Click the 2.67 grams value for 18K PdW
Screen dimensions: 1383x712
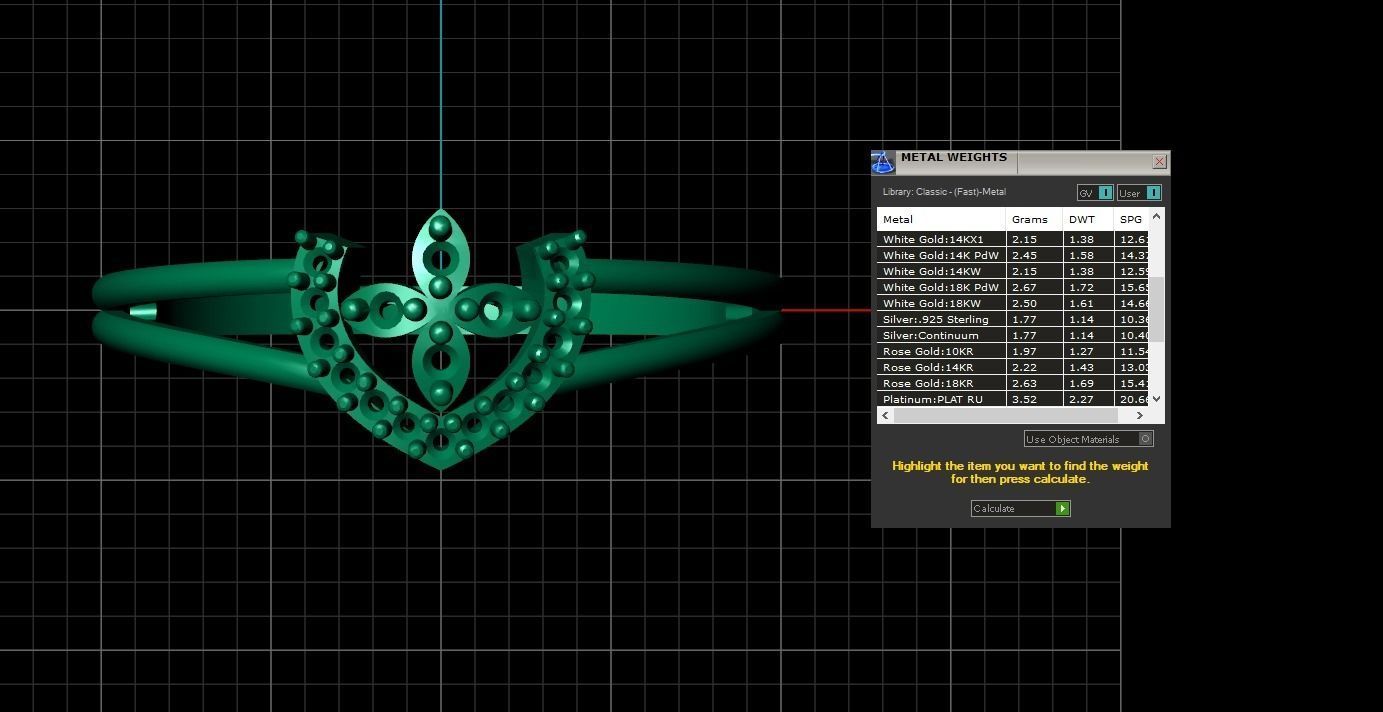(x=1024, y=287)
